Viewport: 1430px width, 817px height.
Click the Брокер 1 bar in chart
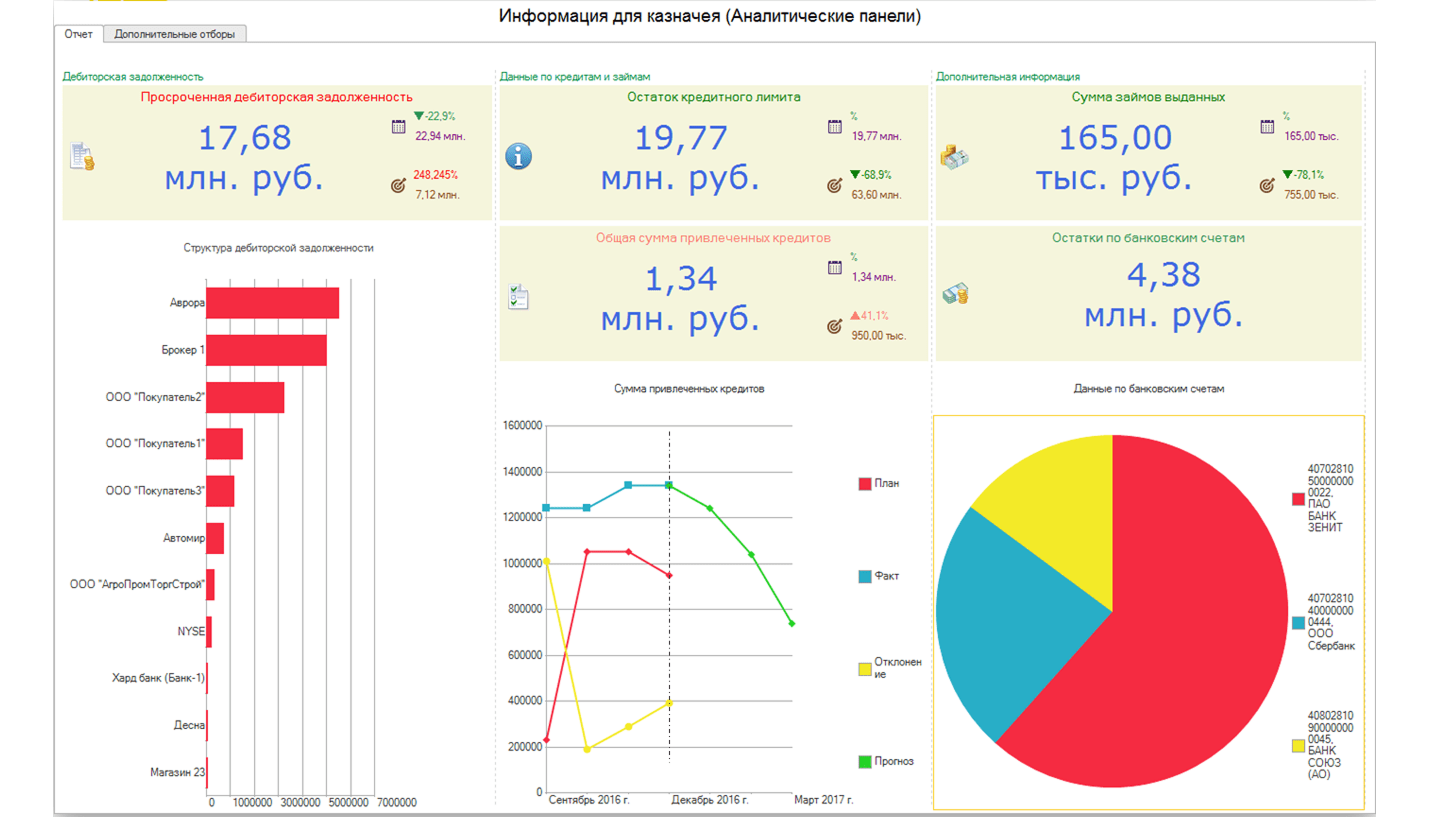[x=266, y=350]
